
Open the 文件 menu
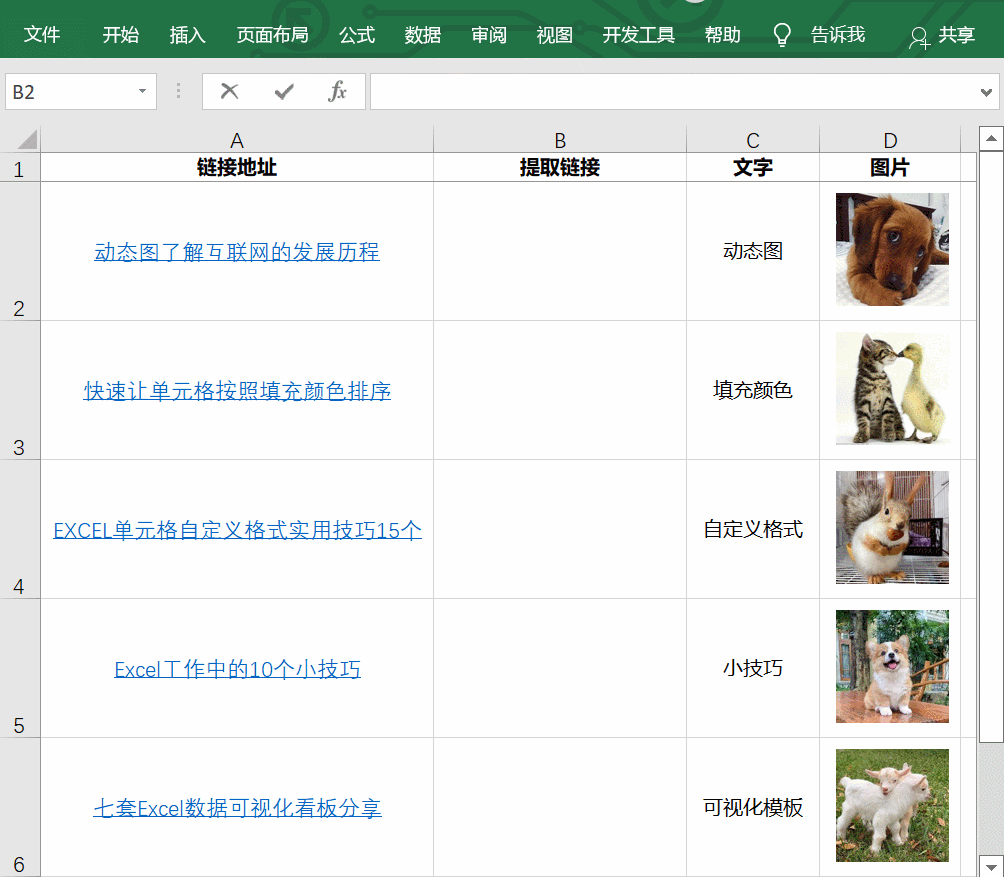click(x=42, y=34)
